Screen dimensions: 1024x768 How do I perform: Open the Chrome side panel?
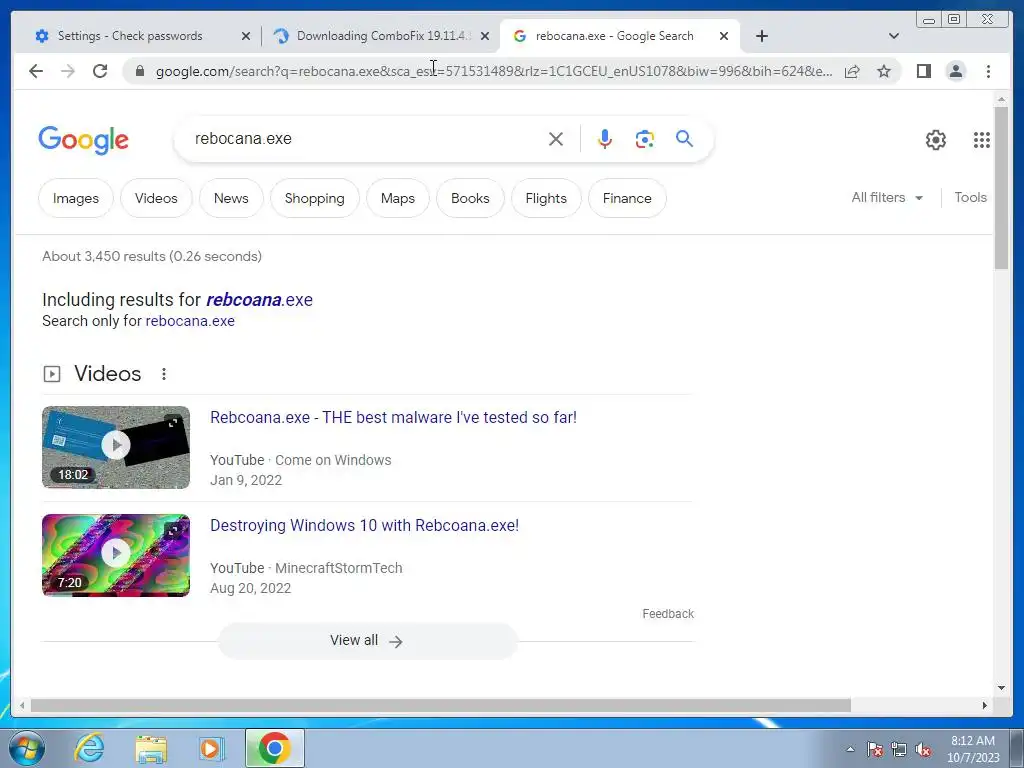(923, 71)
